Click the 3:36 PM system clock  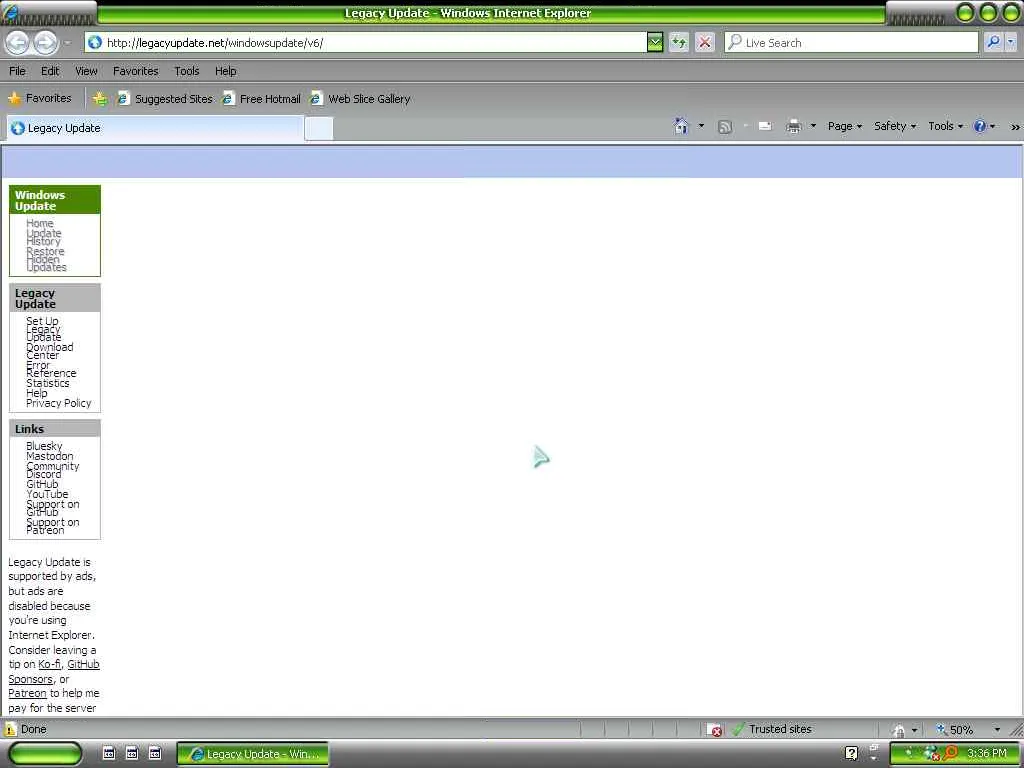pyautogui.click(x=987, y=754)
